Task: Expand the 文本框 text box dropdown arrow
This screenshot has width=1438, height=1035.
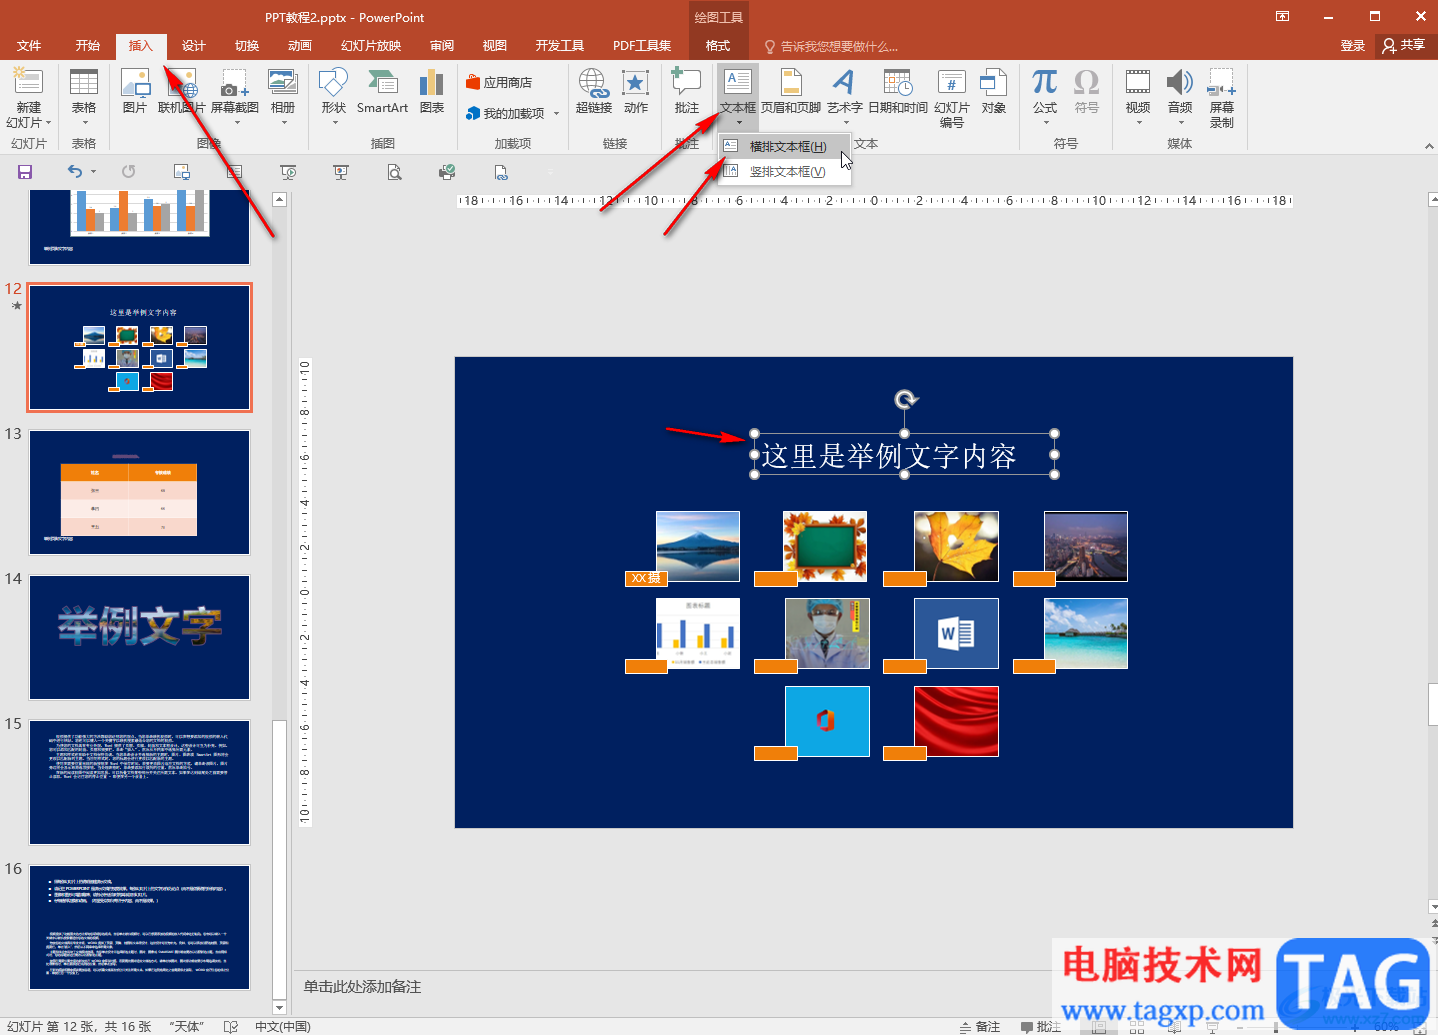Action: pyautogui.click(x=738, y=123)
